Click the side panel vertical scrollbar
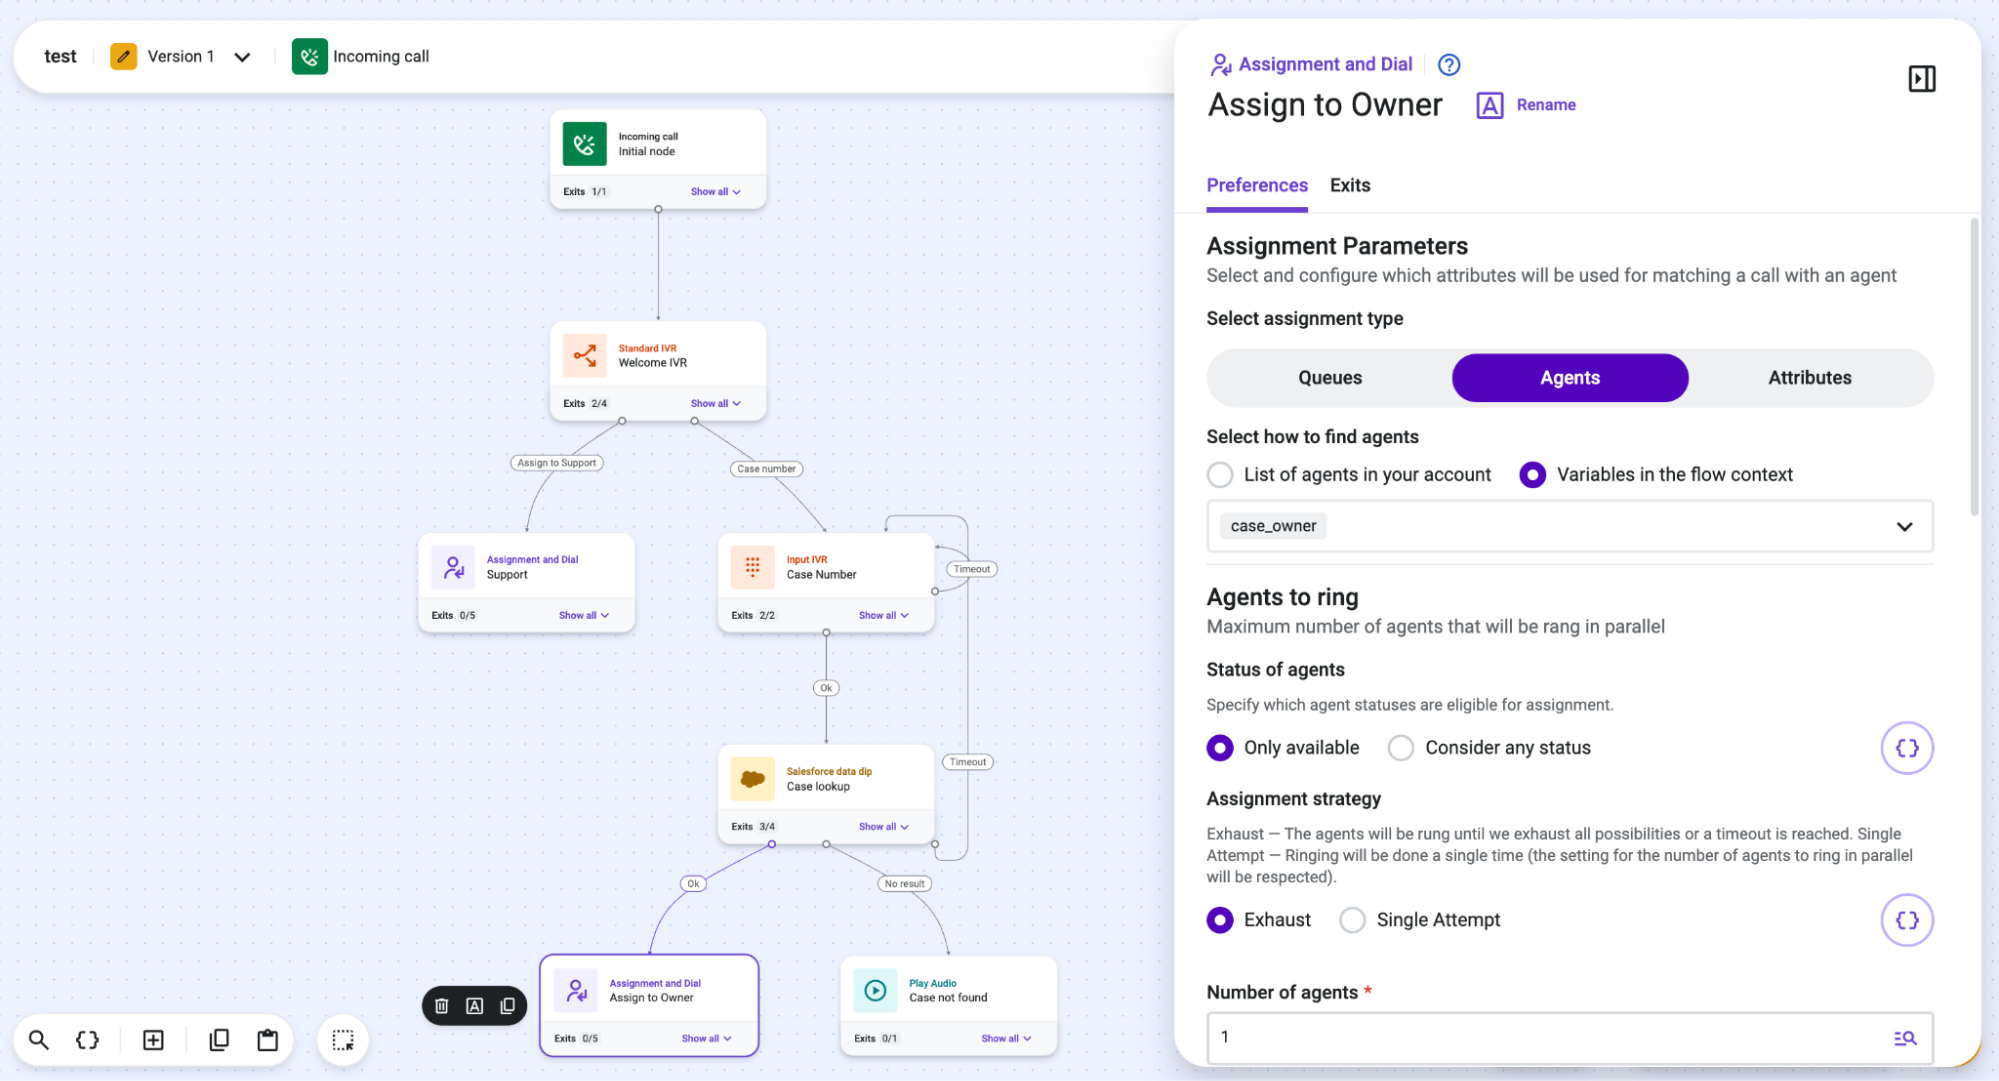This screenshot has width=1999, height=1081. pos(1974,367)
